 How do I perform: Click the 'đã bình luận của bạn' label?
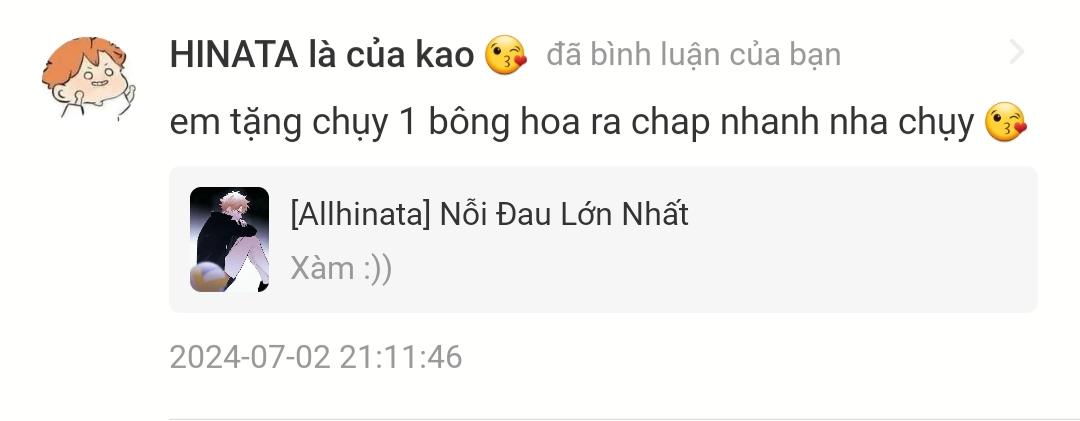[x=694, y=55]
